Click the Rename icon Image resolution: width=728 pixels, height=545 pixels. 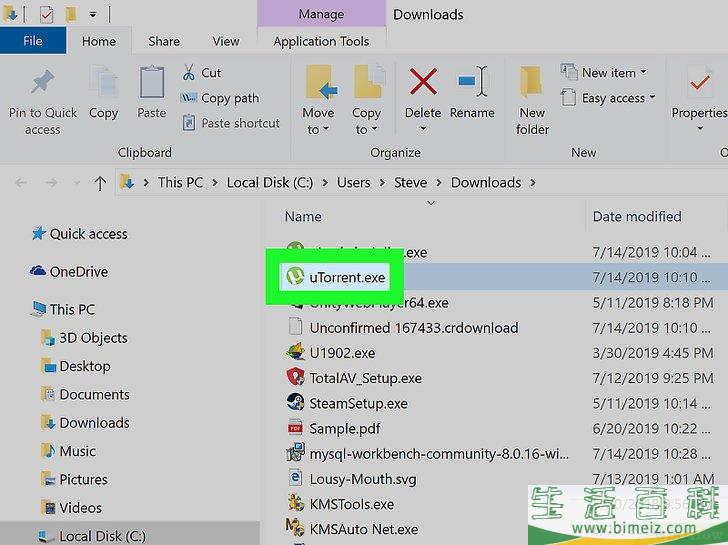472,81
